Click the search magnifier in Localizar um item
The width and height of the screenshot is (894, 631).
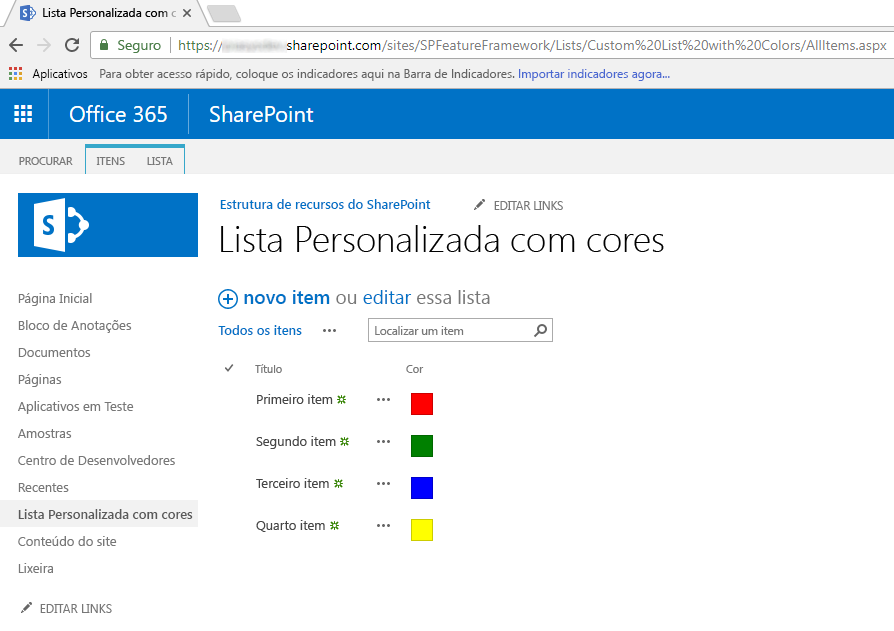pyautogui.click(x=541, y=330)
